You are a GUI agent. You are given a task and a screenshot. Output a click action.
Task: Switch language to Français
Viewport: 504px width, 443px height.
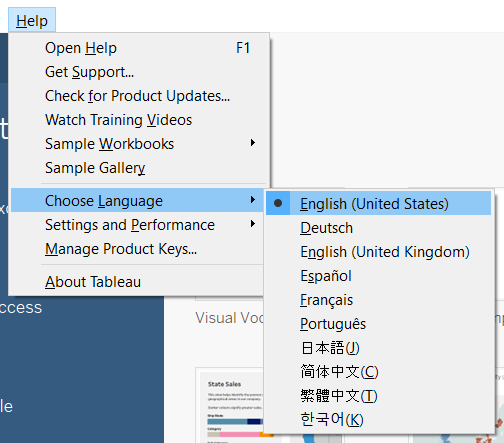(x=378, y=300)
